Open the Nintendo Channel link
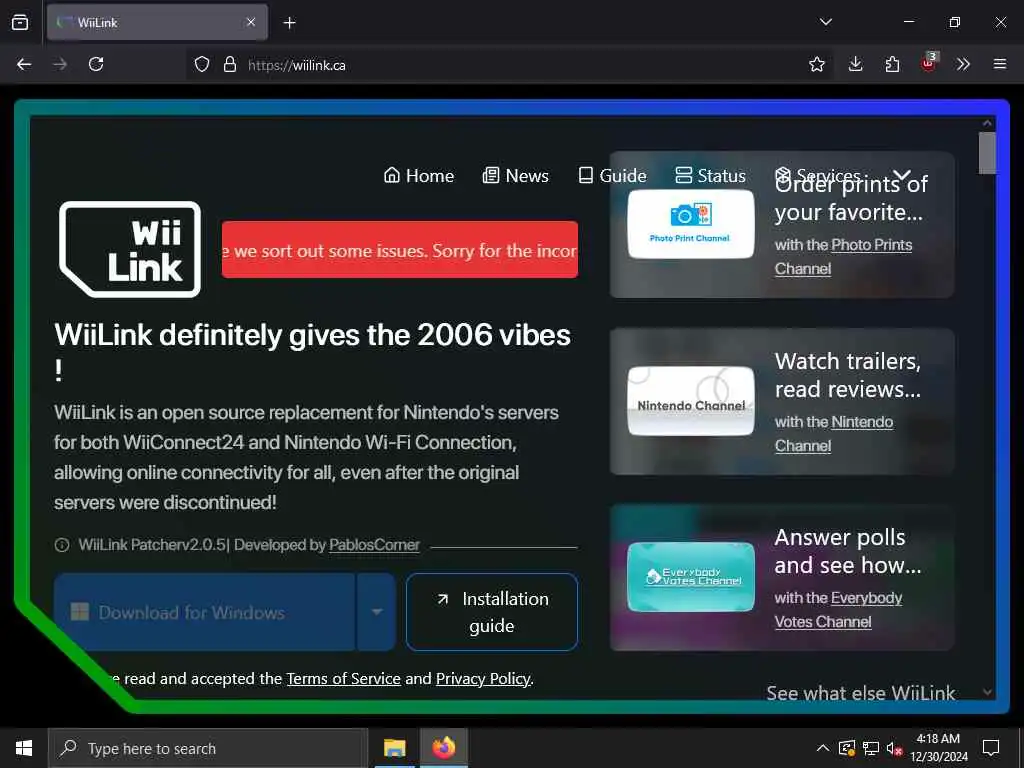The image size is (1024, 768). tap(833, 434)
